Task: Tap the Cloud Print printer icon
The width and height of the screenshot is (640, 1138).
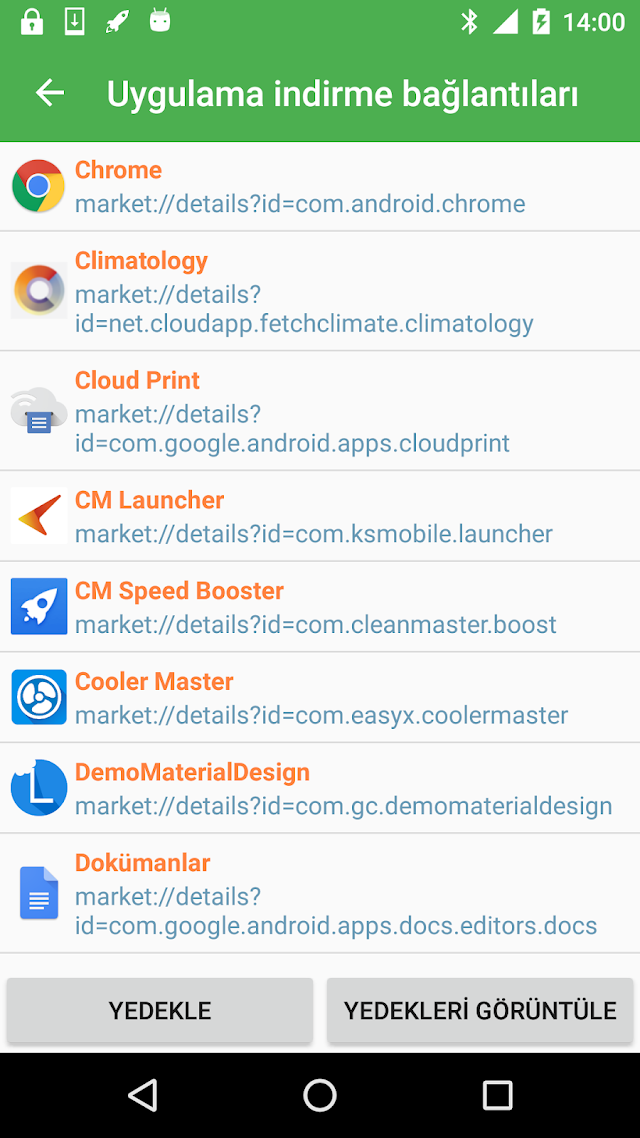Action: coord(38,410)
